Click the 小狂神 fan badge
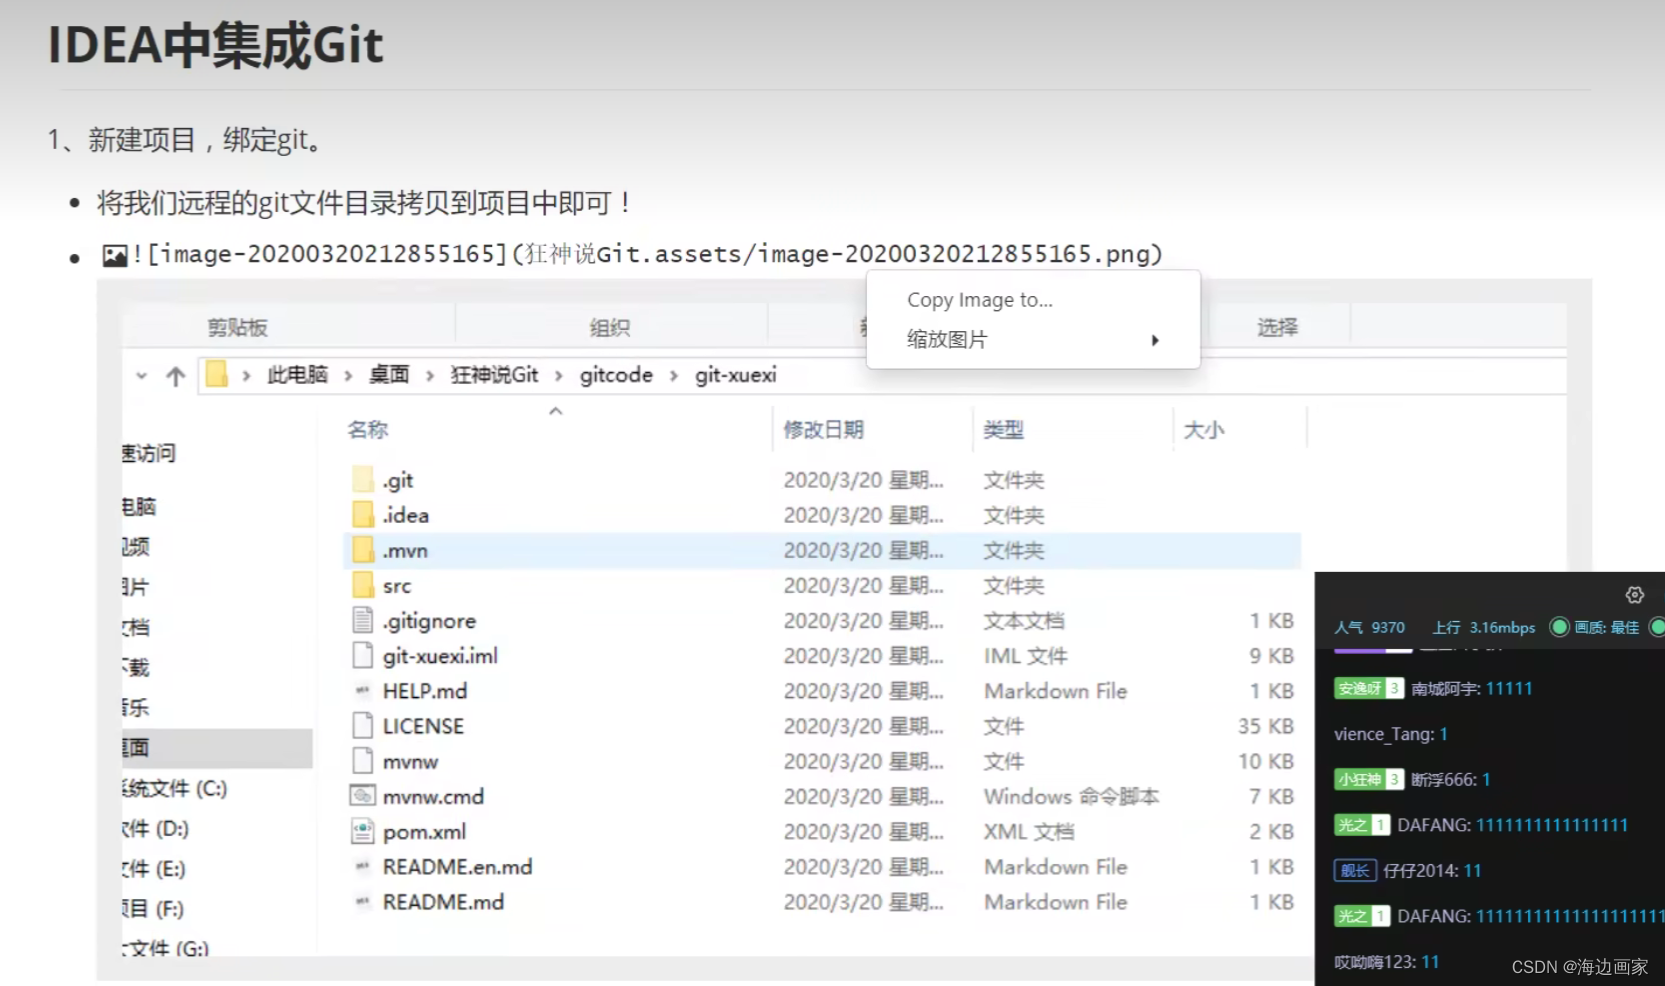1665x986 pixels. (1368, 779)
